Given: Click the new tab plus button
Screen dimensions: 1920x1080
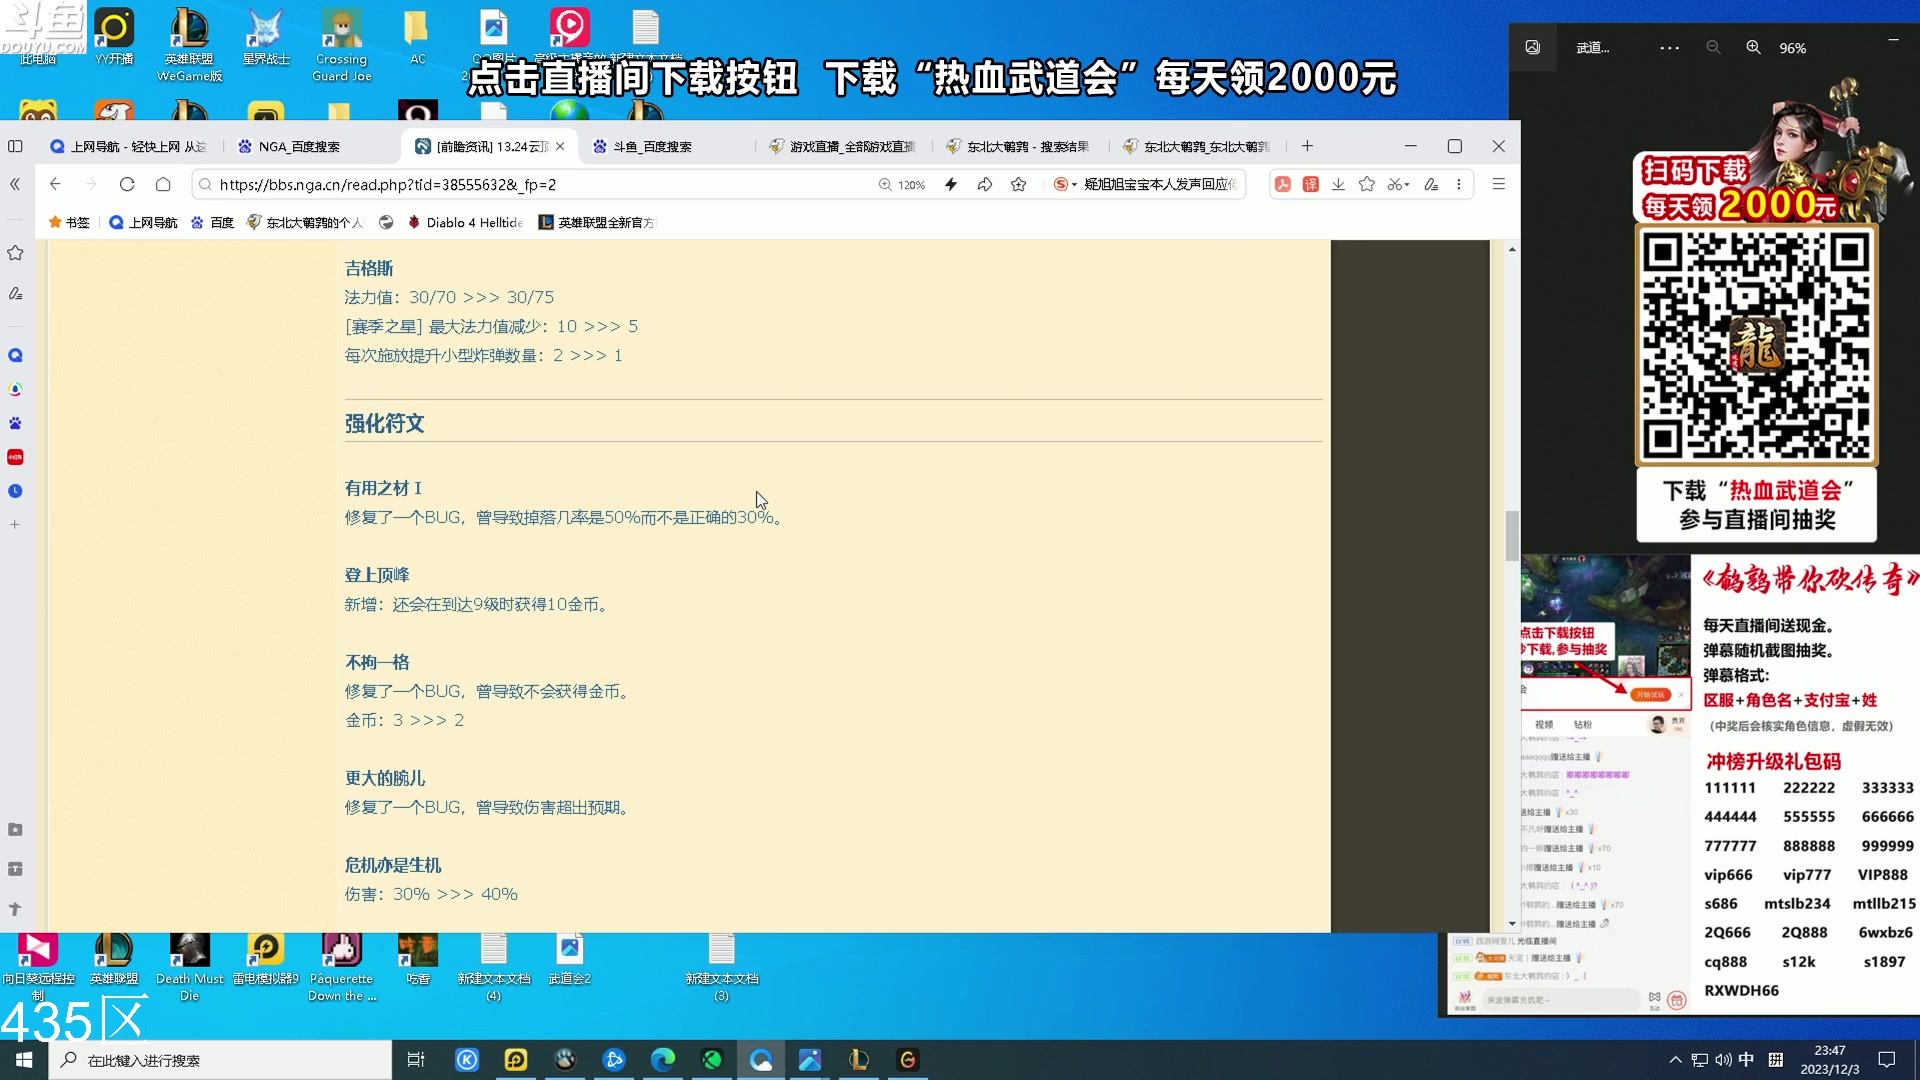Looking at the screenshot, I should point(1311,145).
